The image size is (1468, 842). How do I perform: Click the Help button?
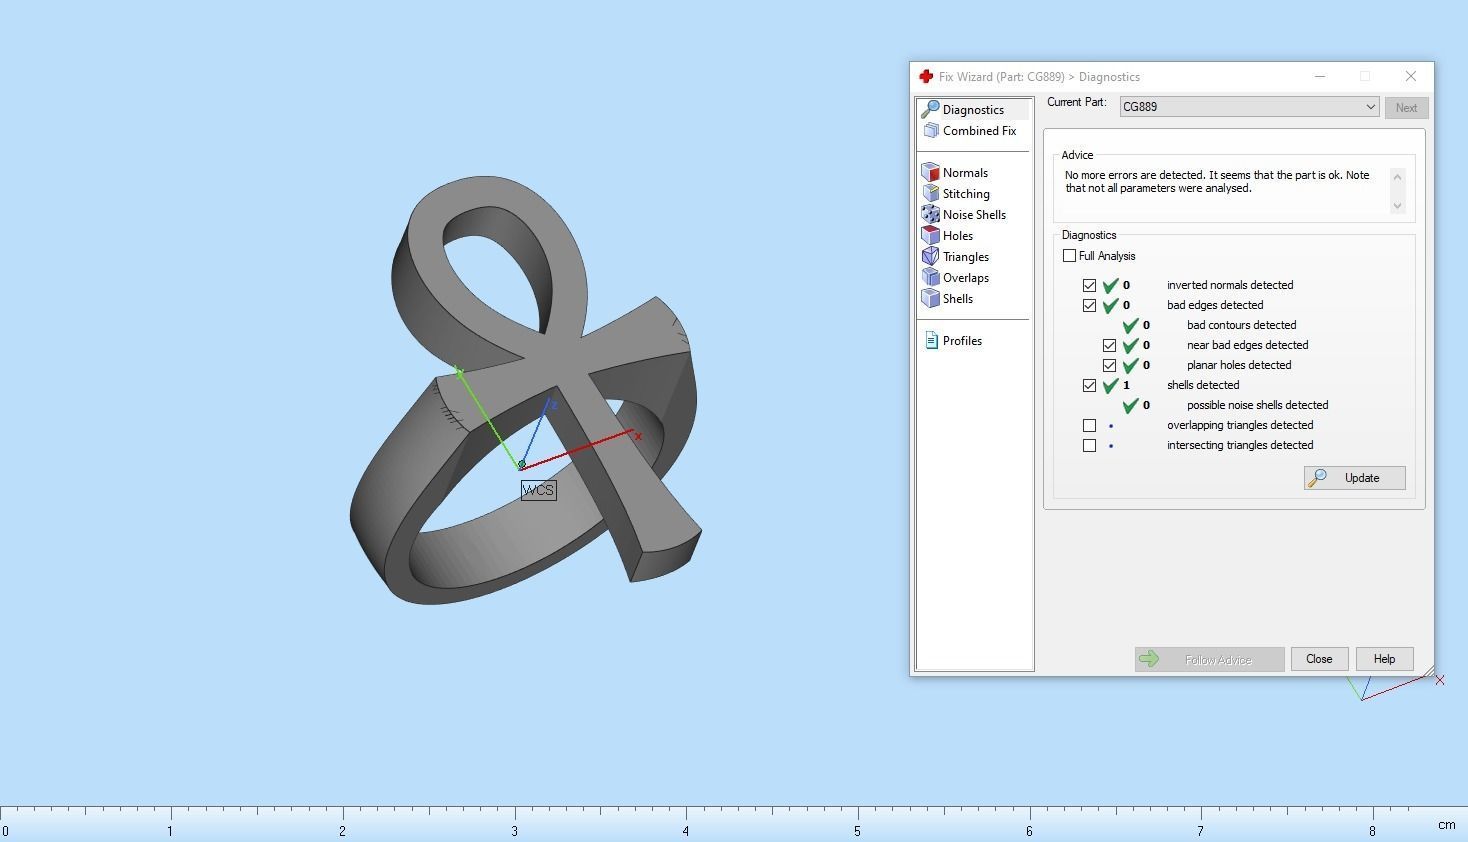click(1384, 659)
